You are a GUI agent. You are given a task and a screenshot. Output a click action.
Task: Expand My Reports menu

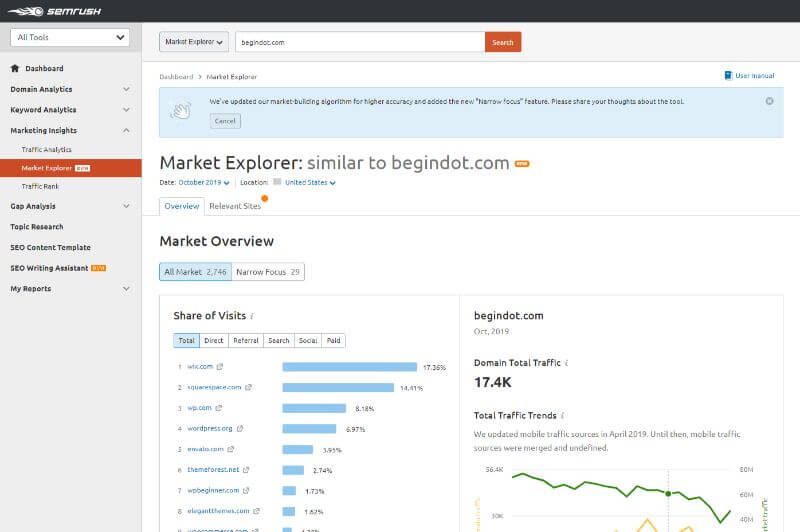coord(126,289)
